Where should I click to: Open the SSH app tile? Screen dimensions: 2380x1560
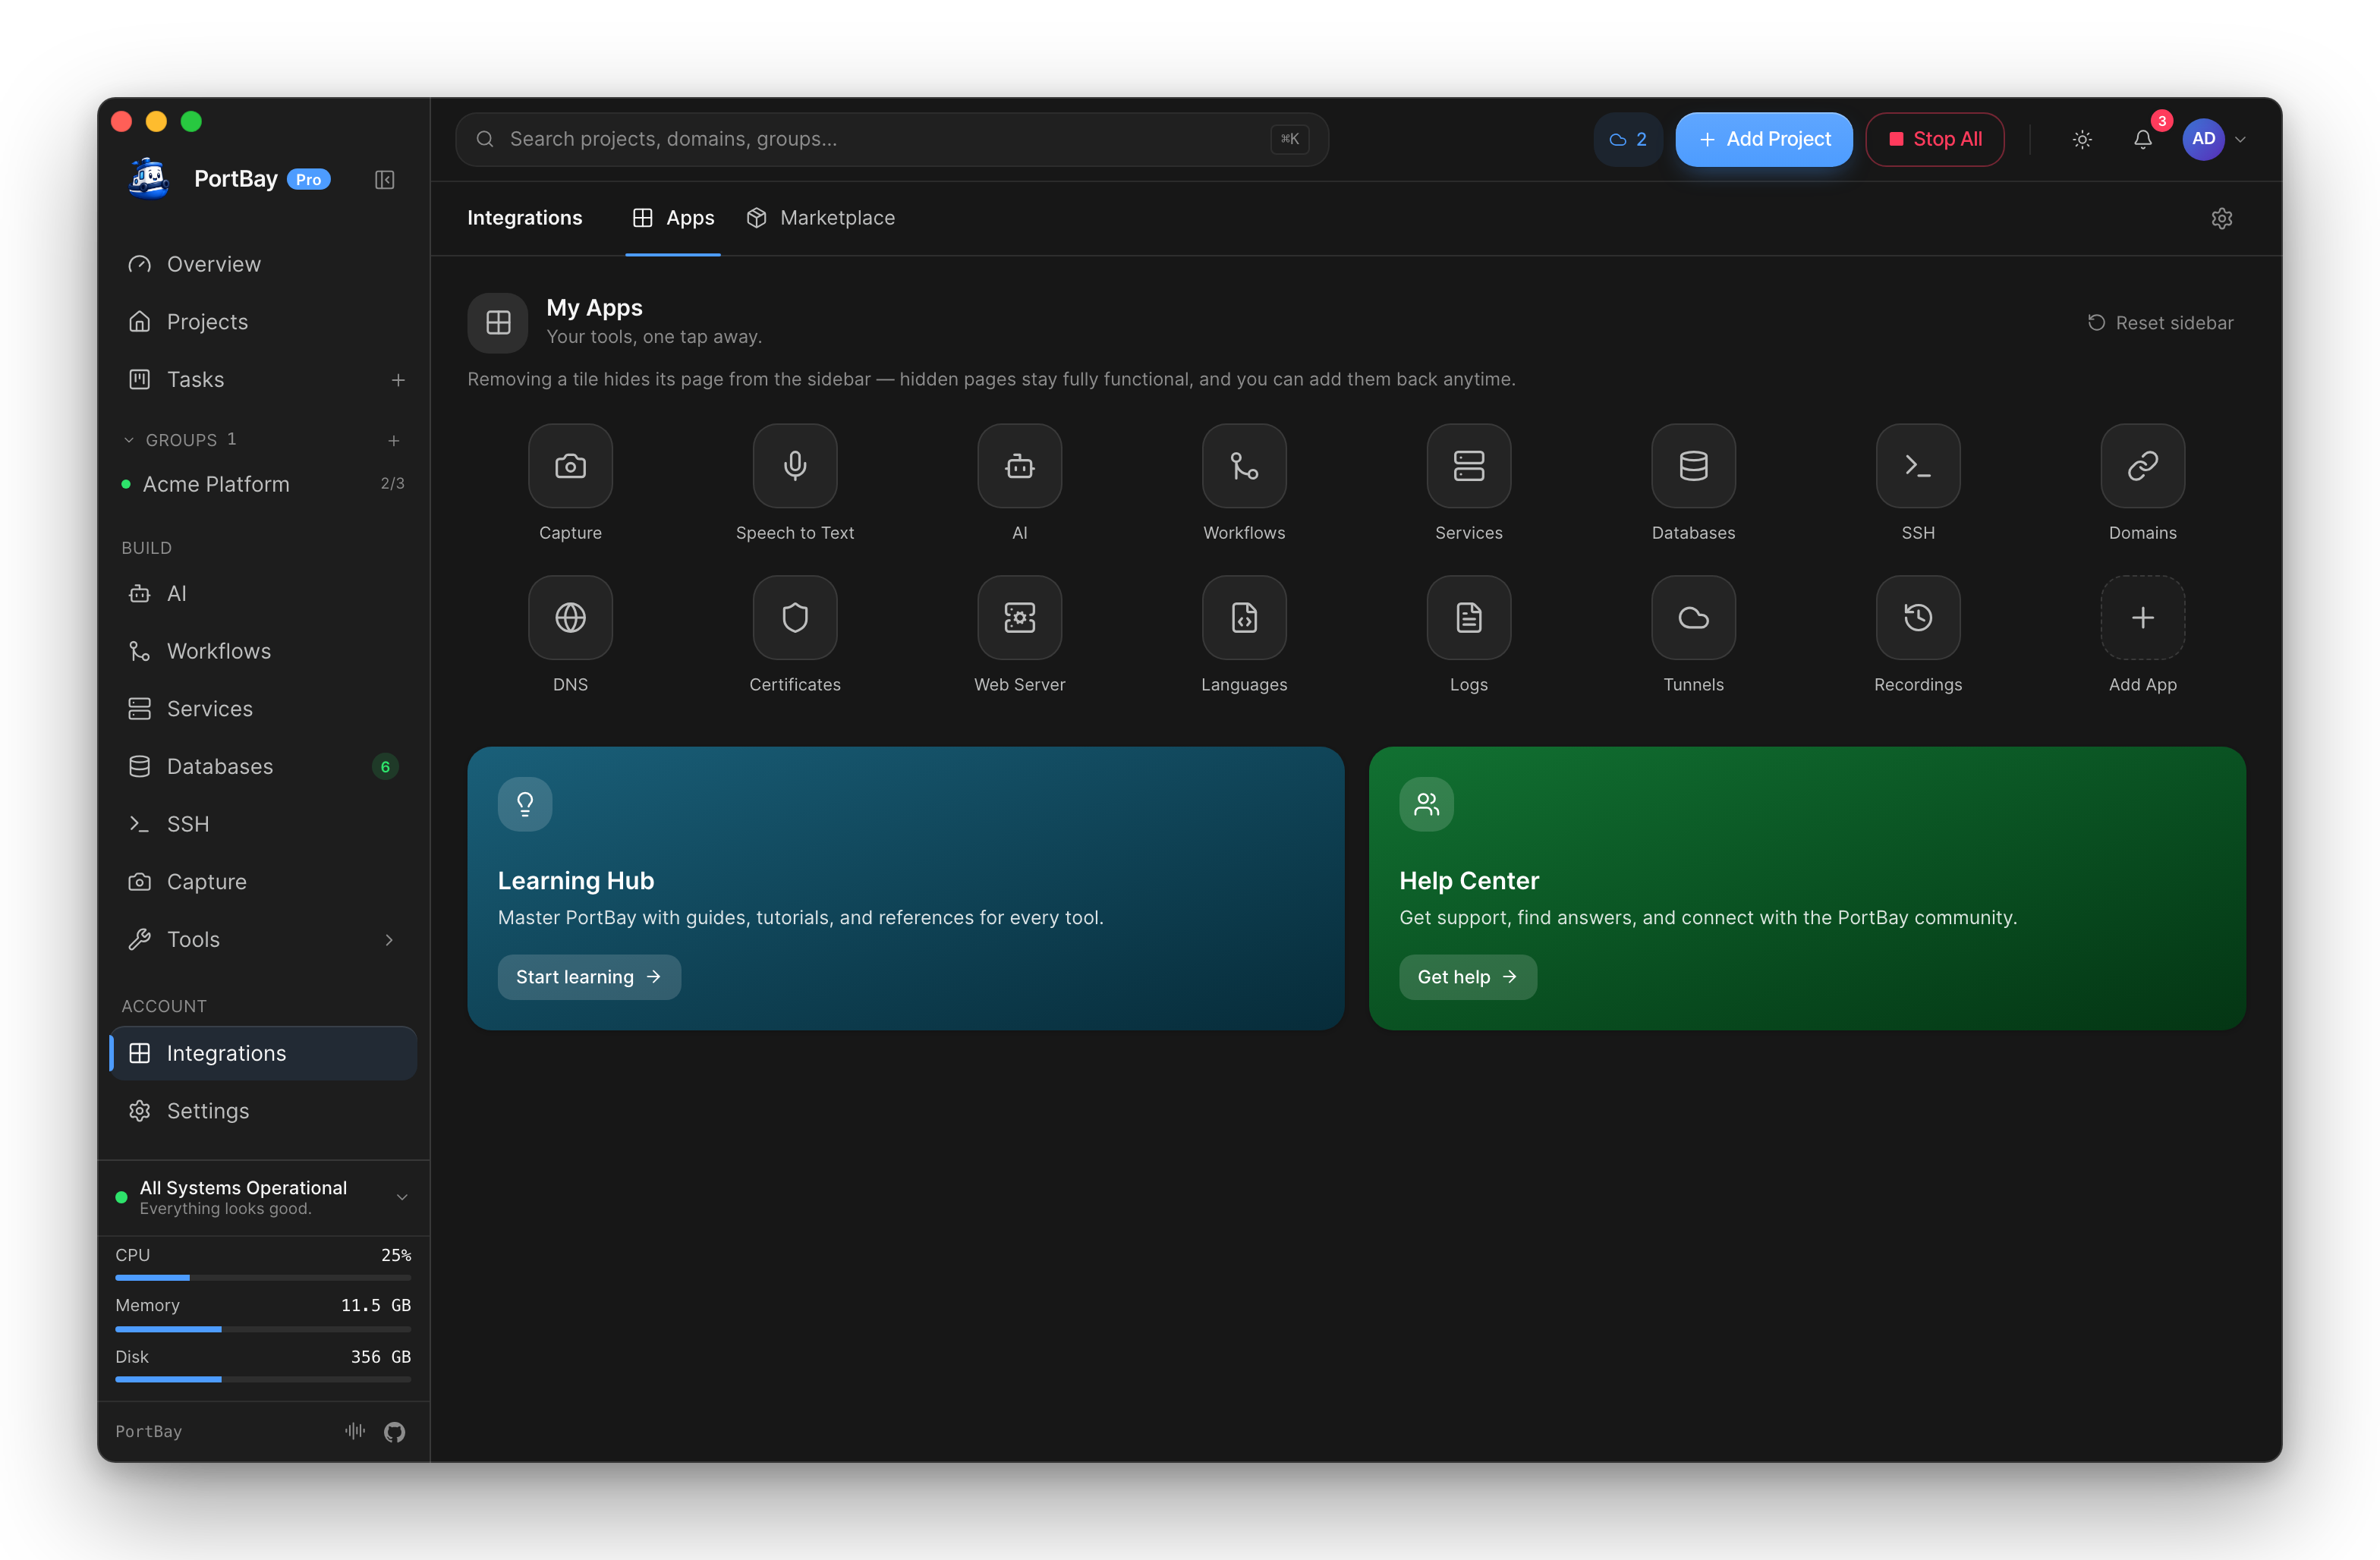click(x=1918, y=466)
